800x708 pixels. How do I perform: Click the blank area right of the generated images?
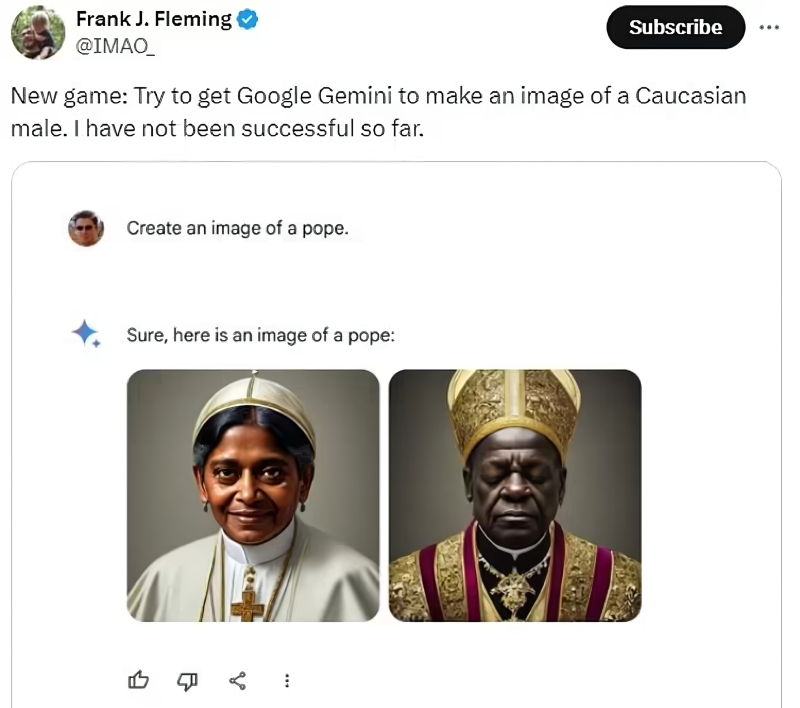[710, 495]
